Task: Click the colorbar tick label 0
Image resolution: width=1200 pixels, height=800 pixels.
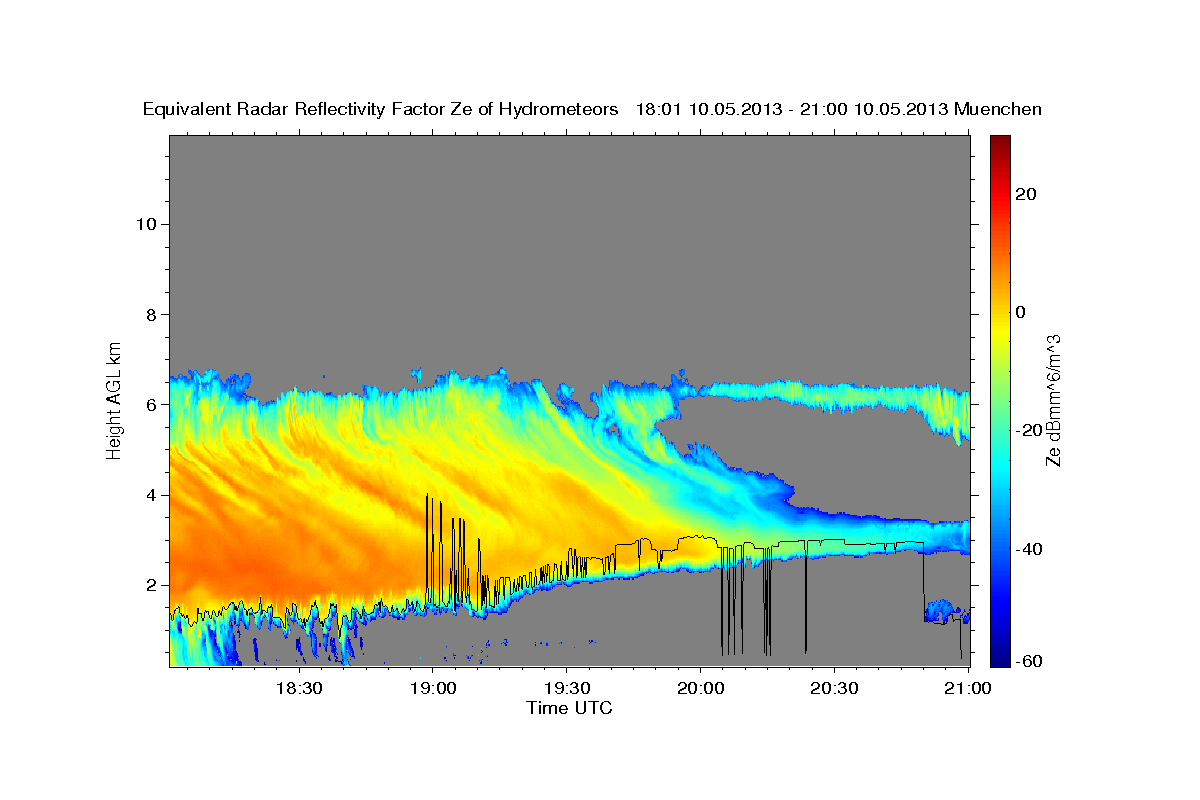Action: 1020,312
